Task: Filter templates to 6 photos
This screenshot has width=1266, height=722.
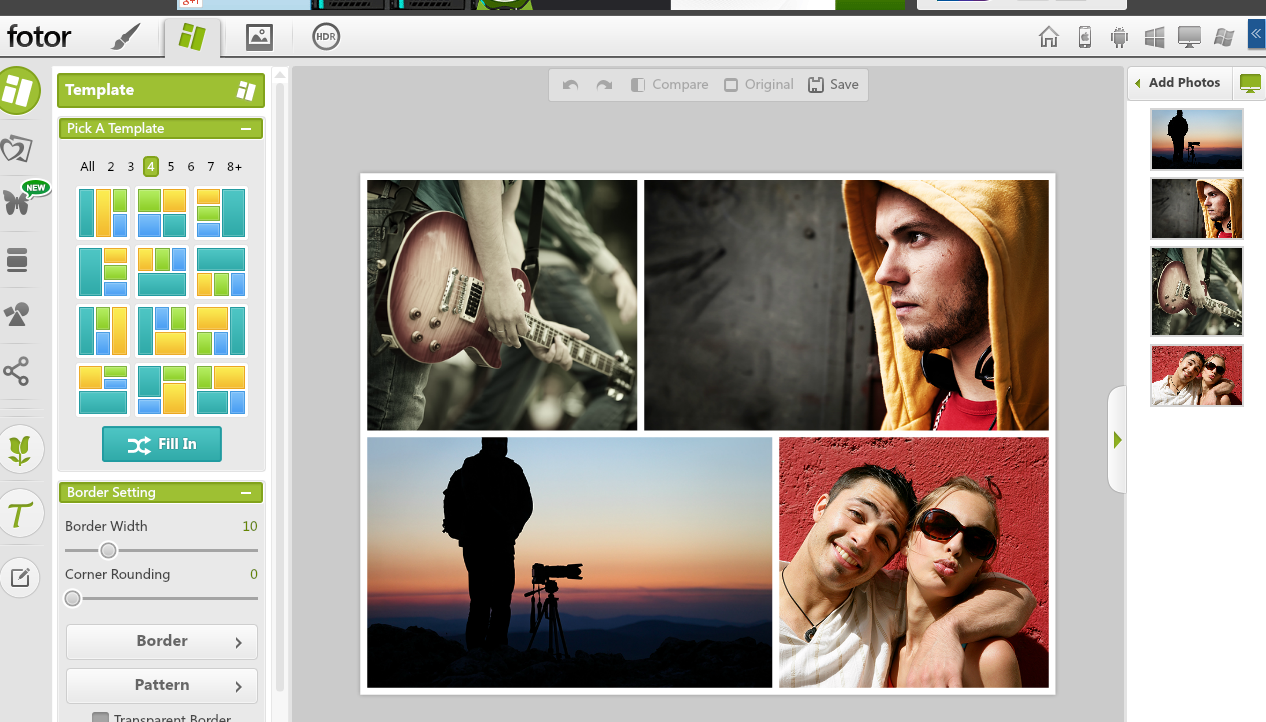Action: click(x=191, y=166)
